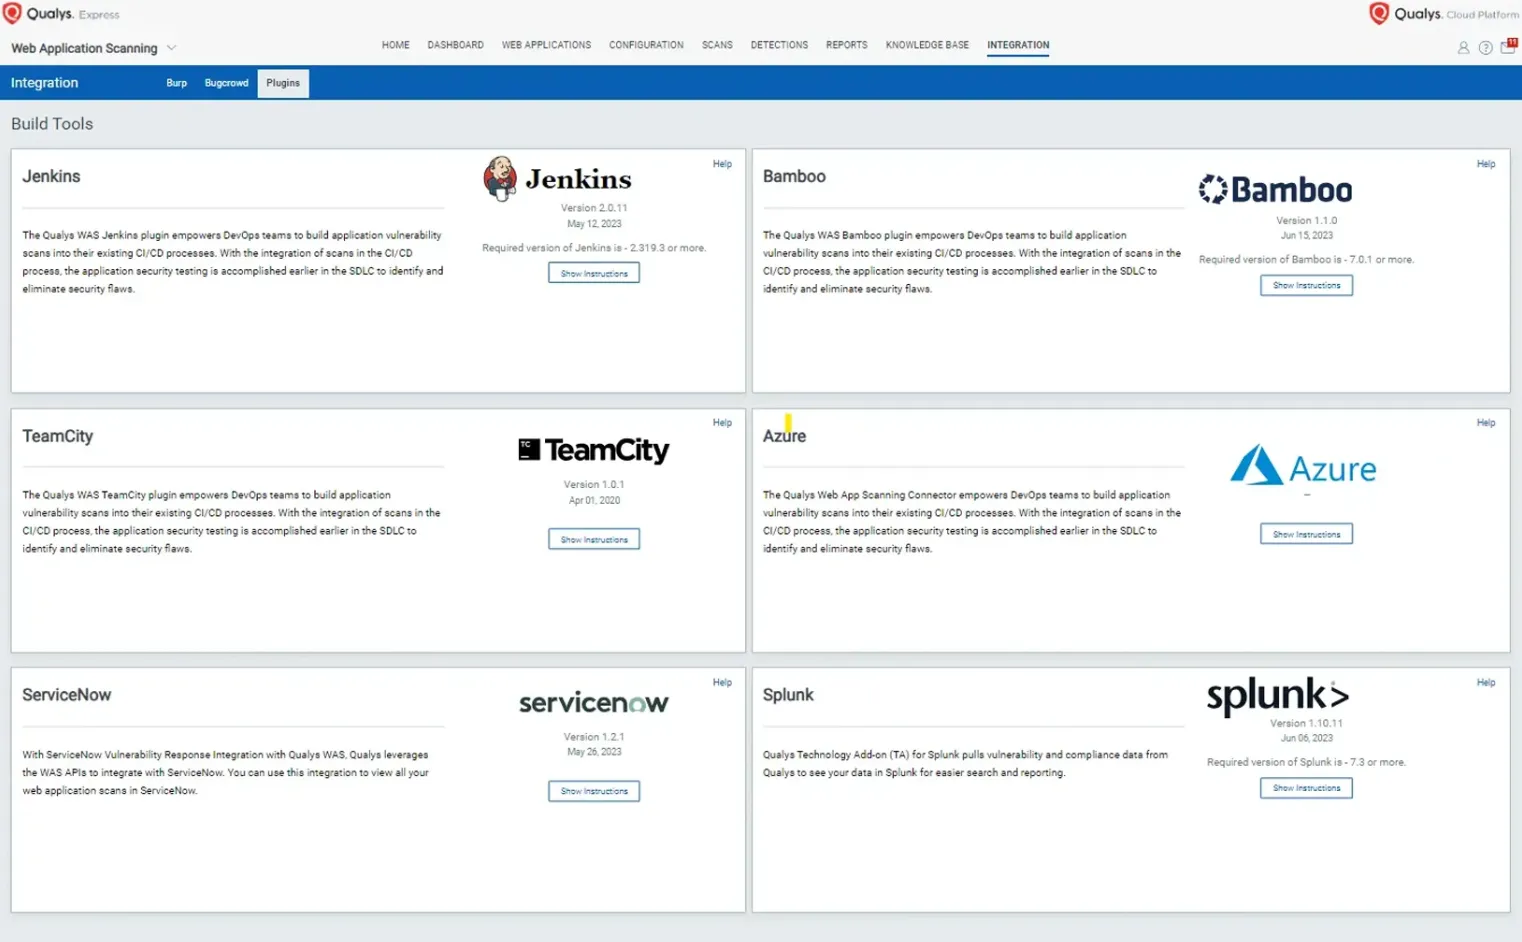This screenshot has width=1522, height=942.
Task: Click the TeamCity Apr 01, 2020 date
Action: (594, 500)
